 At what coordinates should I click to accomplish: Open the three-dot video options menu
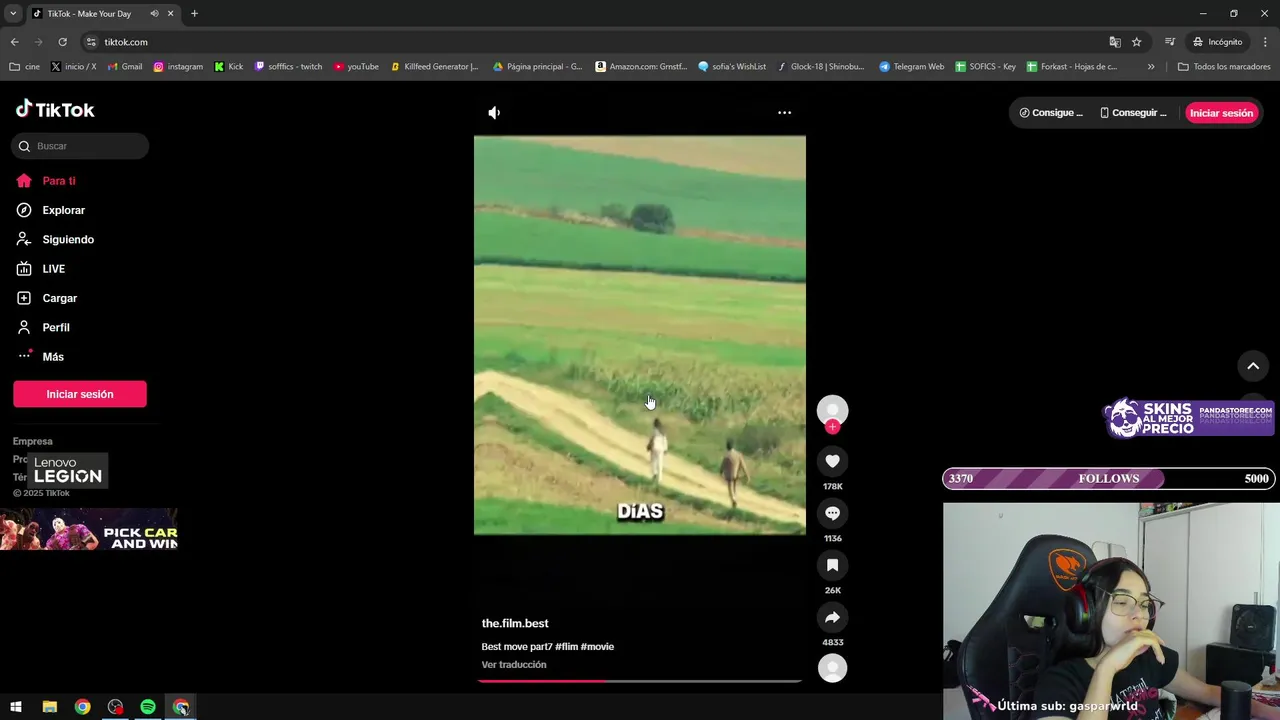(785, 113)
